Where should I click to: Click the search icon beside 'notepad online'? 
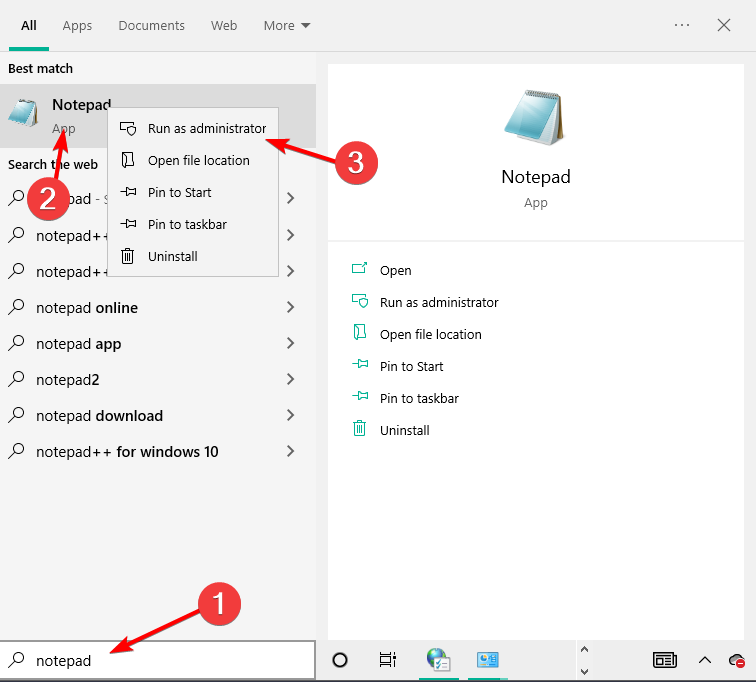coord(16,307)
